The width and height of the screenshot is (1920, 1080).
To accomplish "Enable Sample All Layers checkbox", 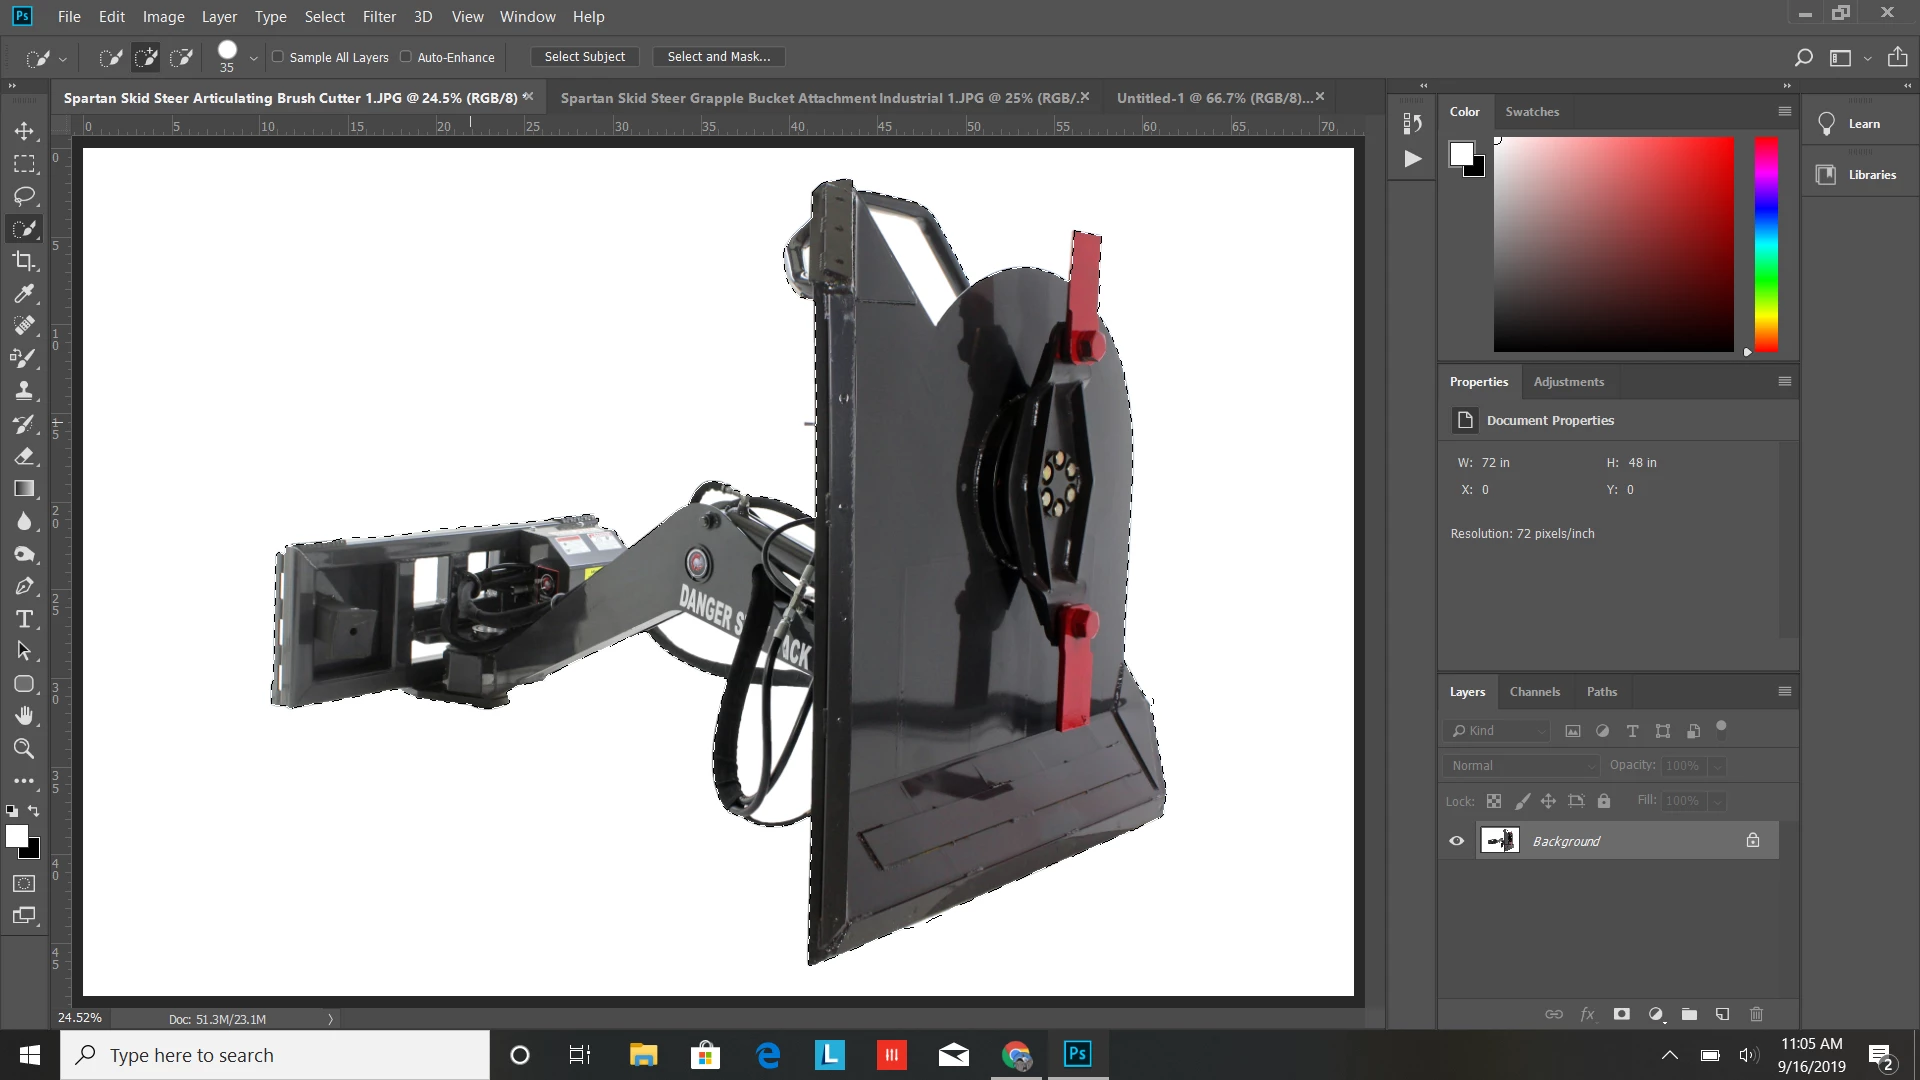I will coord(278,57).
